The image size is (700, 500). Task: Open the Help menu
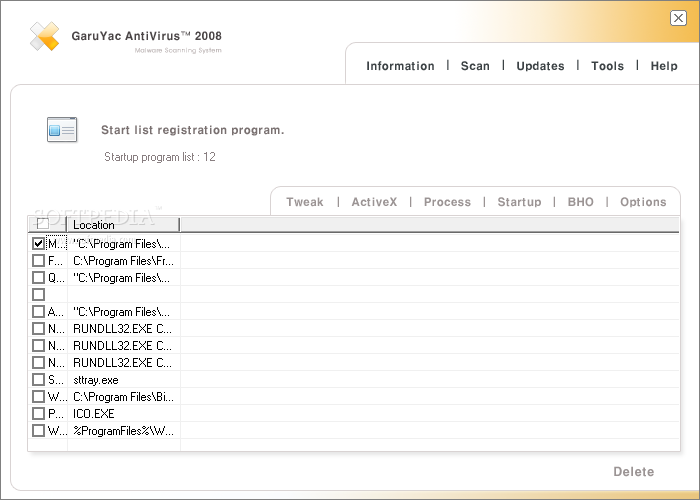pyautogui.click(x=664, y=66)
